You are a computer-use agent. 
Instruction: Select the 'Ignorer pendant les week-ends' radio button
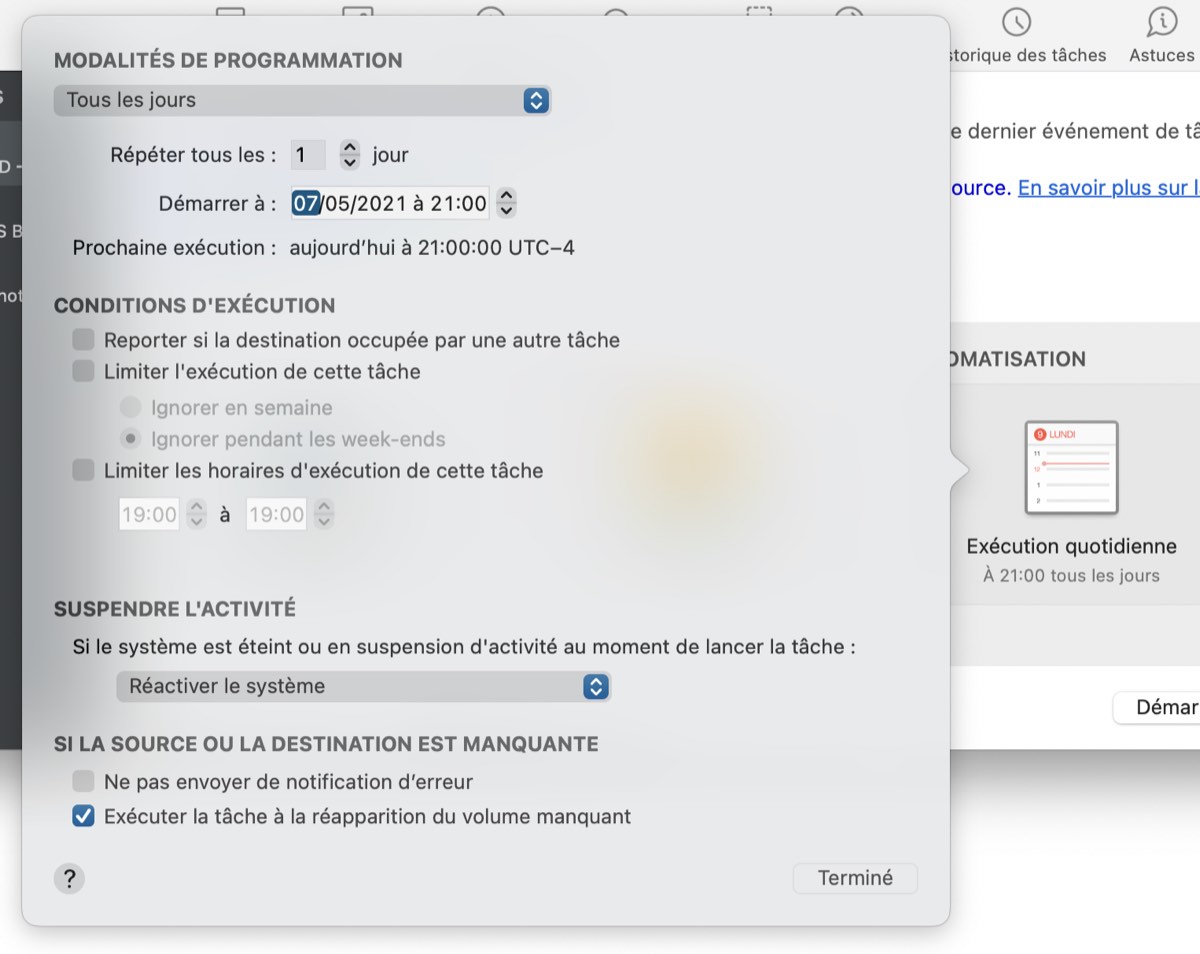(x=130, y=439)
